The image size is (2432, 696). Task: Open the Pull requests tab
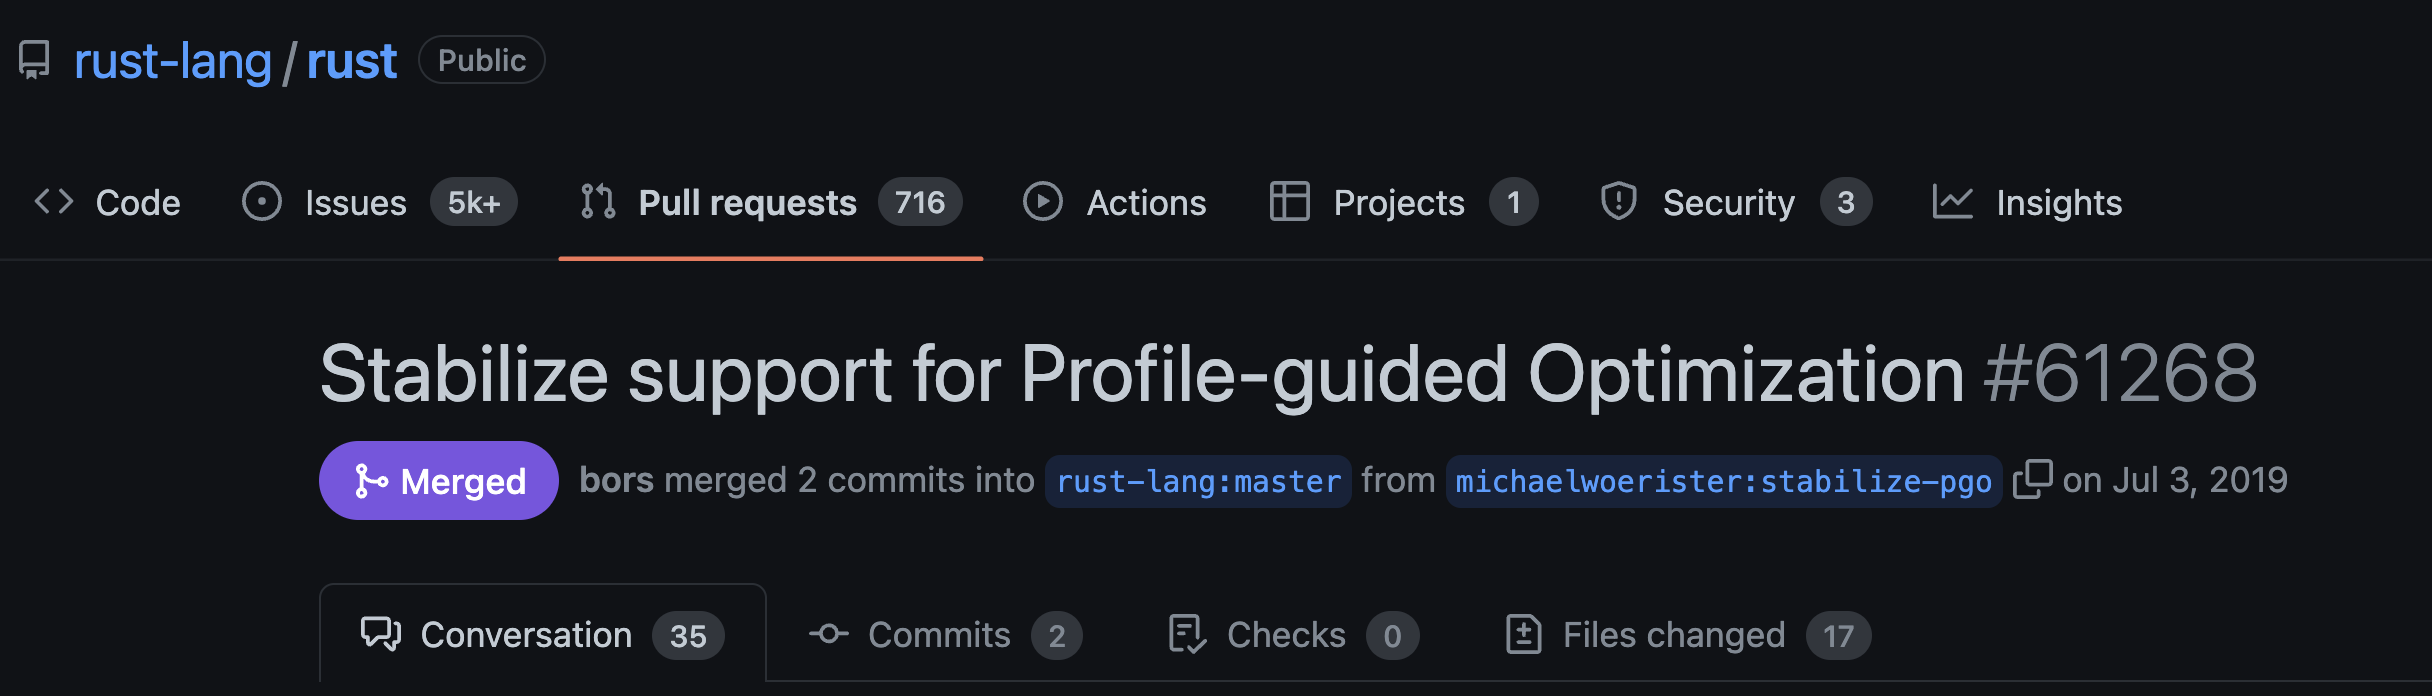(747, 203)
